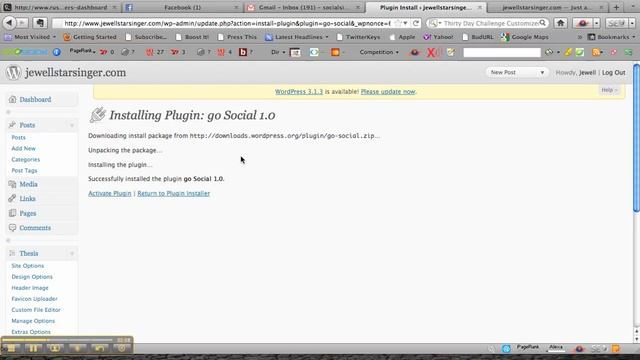Open Site Options under Thesis
This screenshot has height=360, width=640.
pyautogui.click(x=28, y=266)
